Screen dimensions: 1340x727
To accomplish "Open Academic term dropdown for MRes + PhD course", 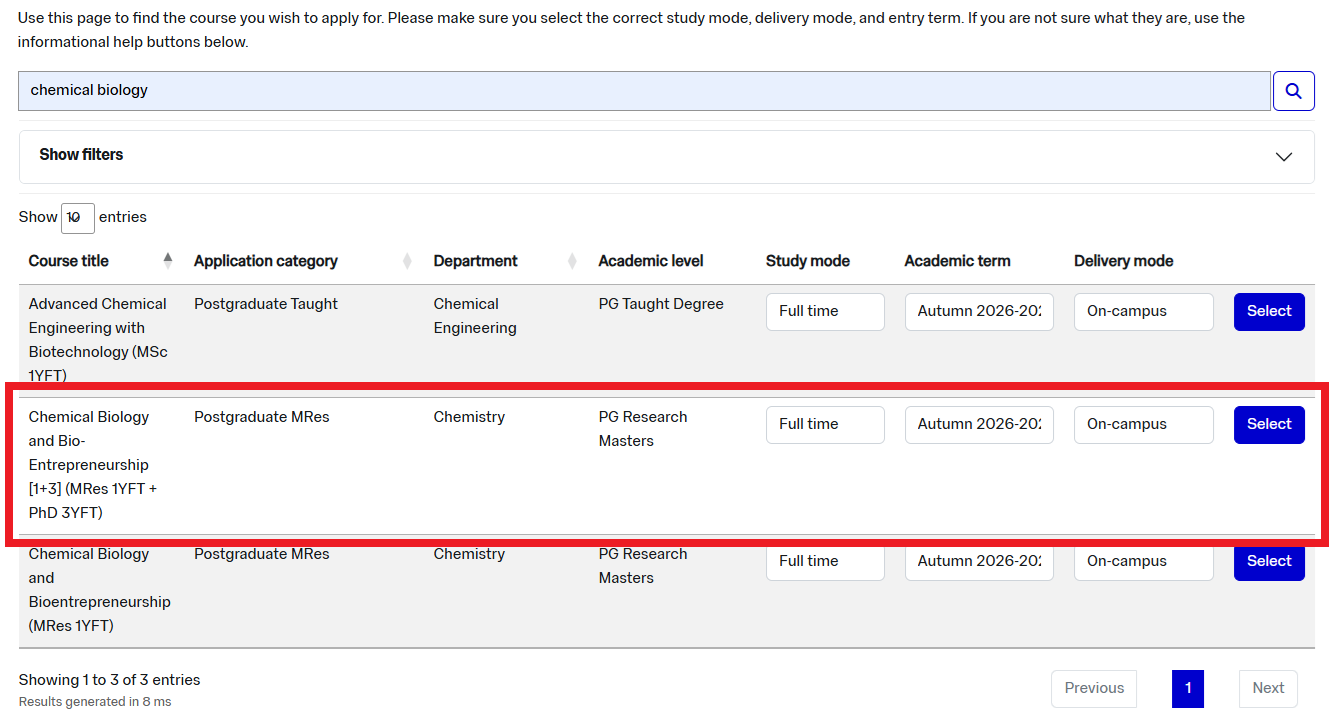I will pyautogui.click(x=979, y=425).
